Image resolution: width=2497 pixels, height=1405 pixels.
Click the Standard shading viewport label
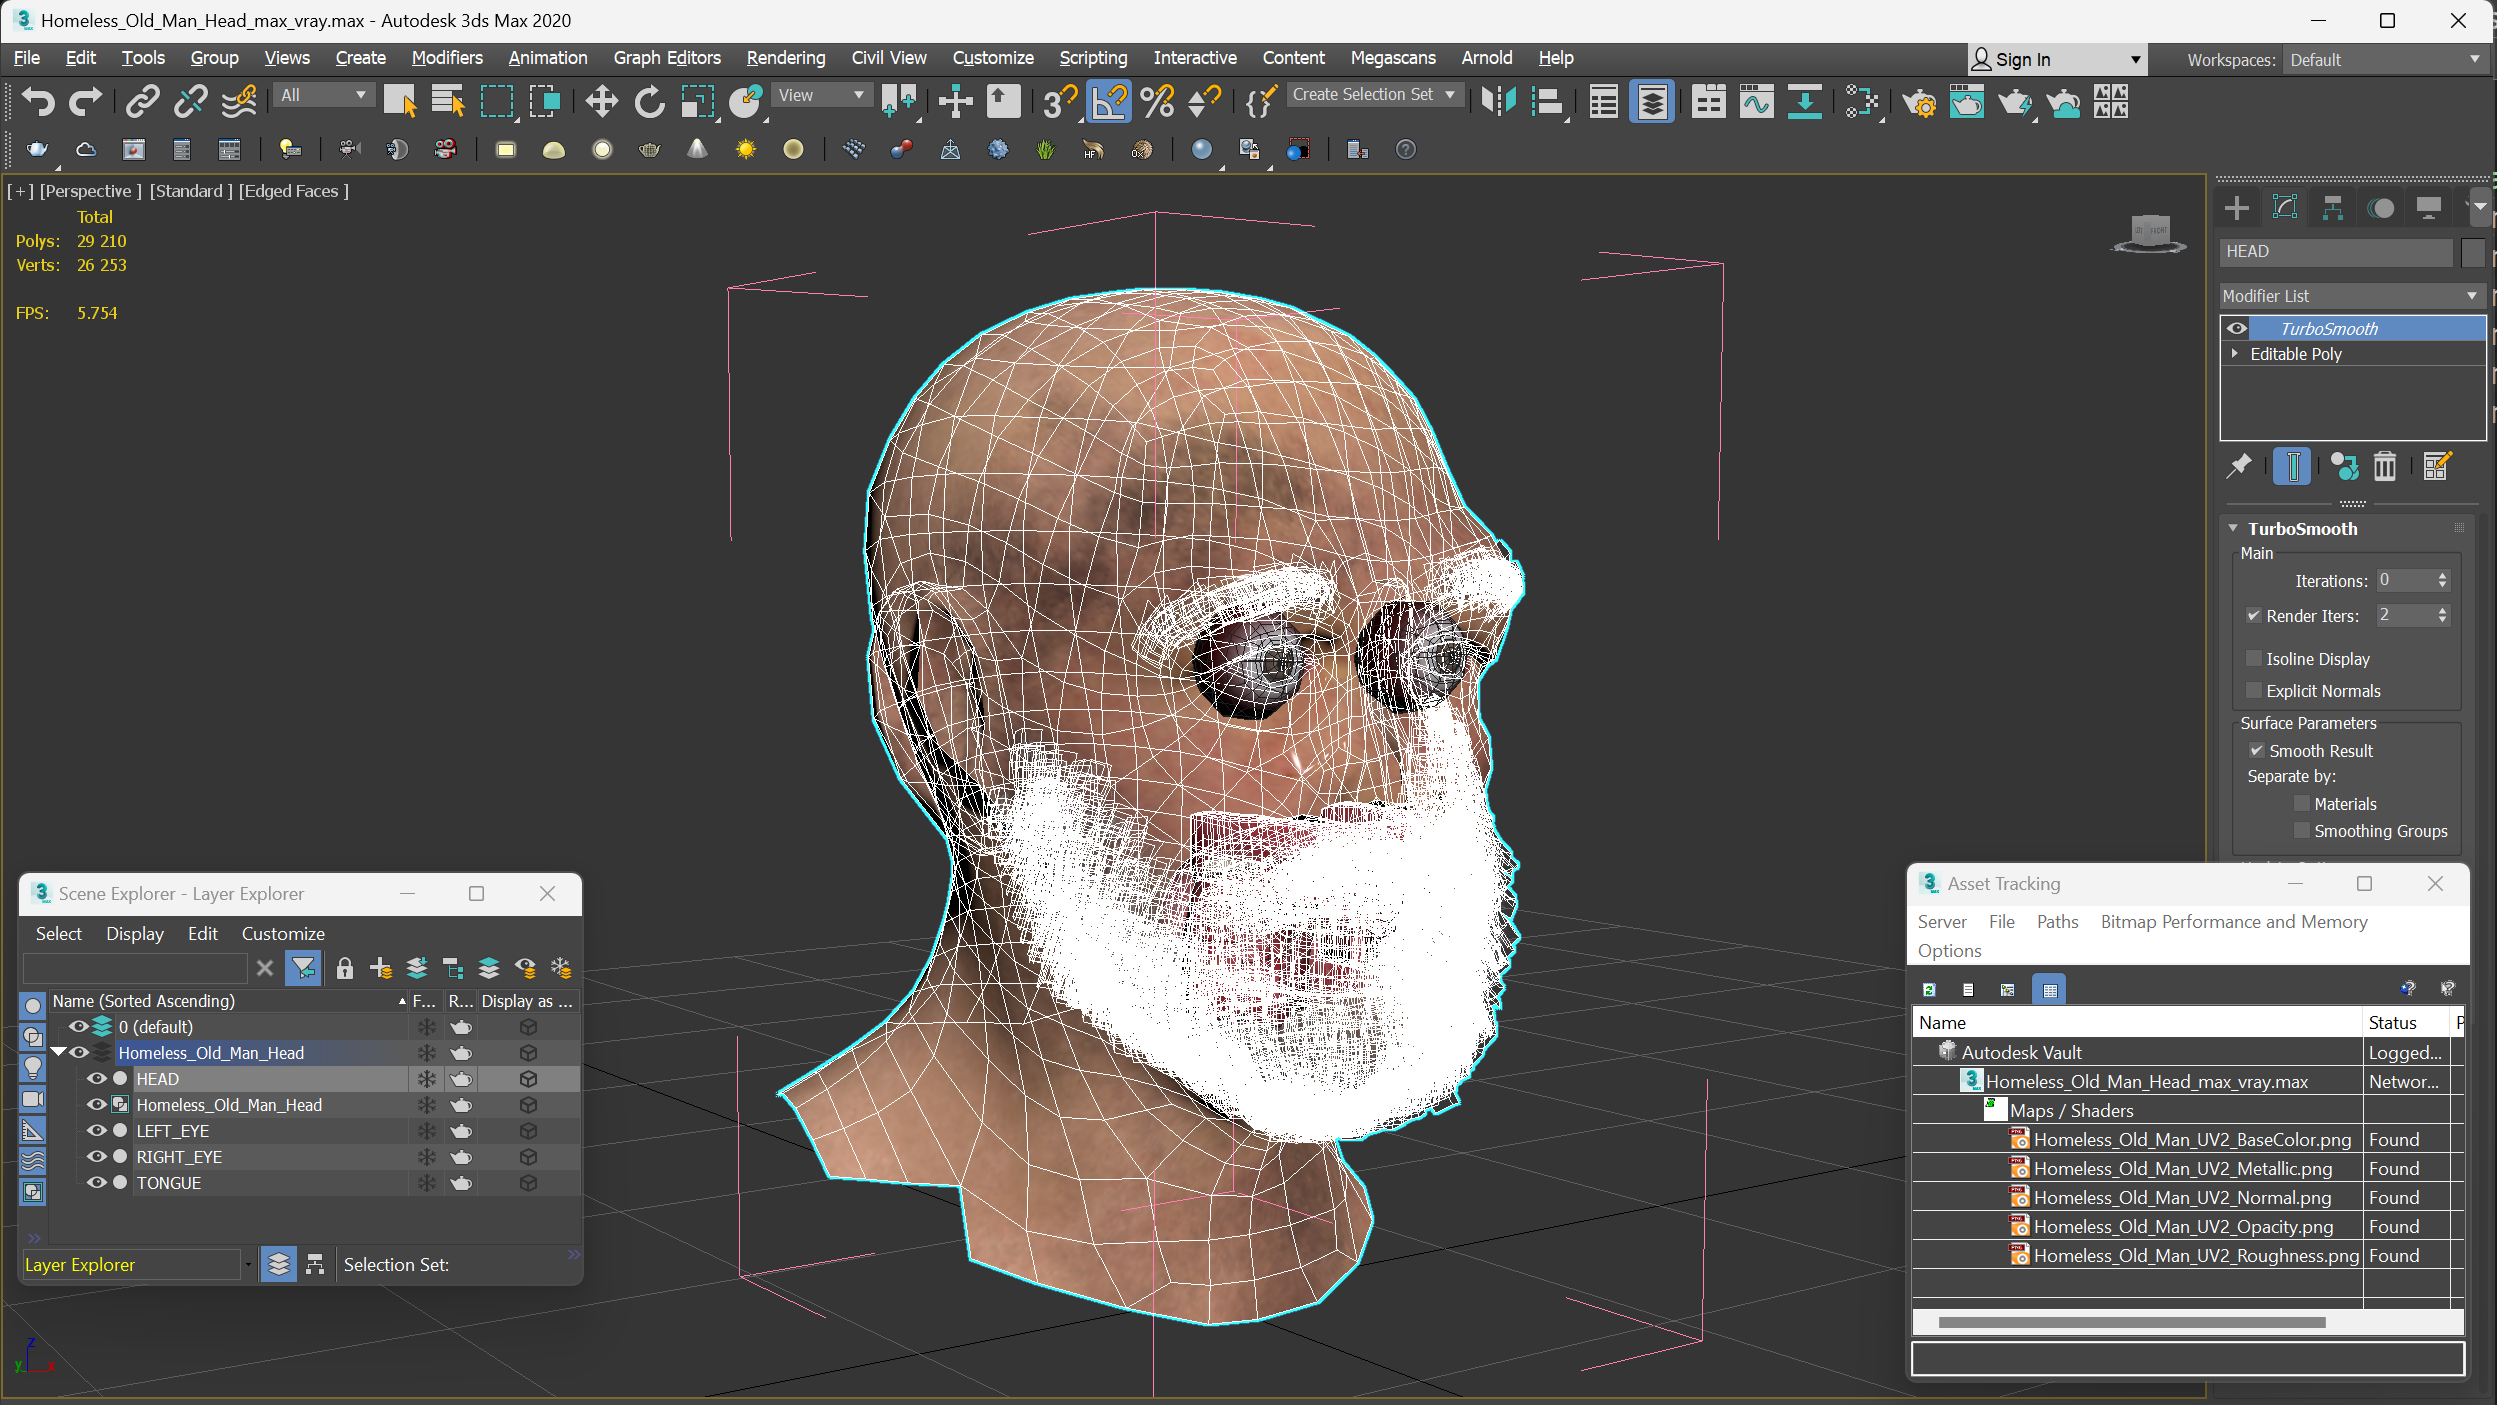[x=191, y=191]
